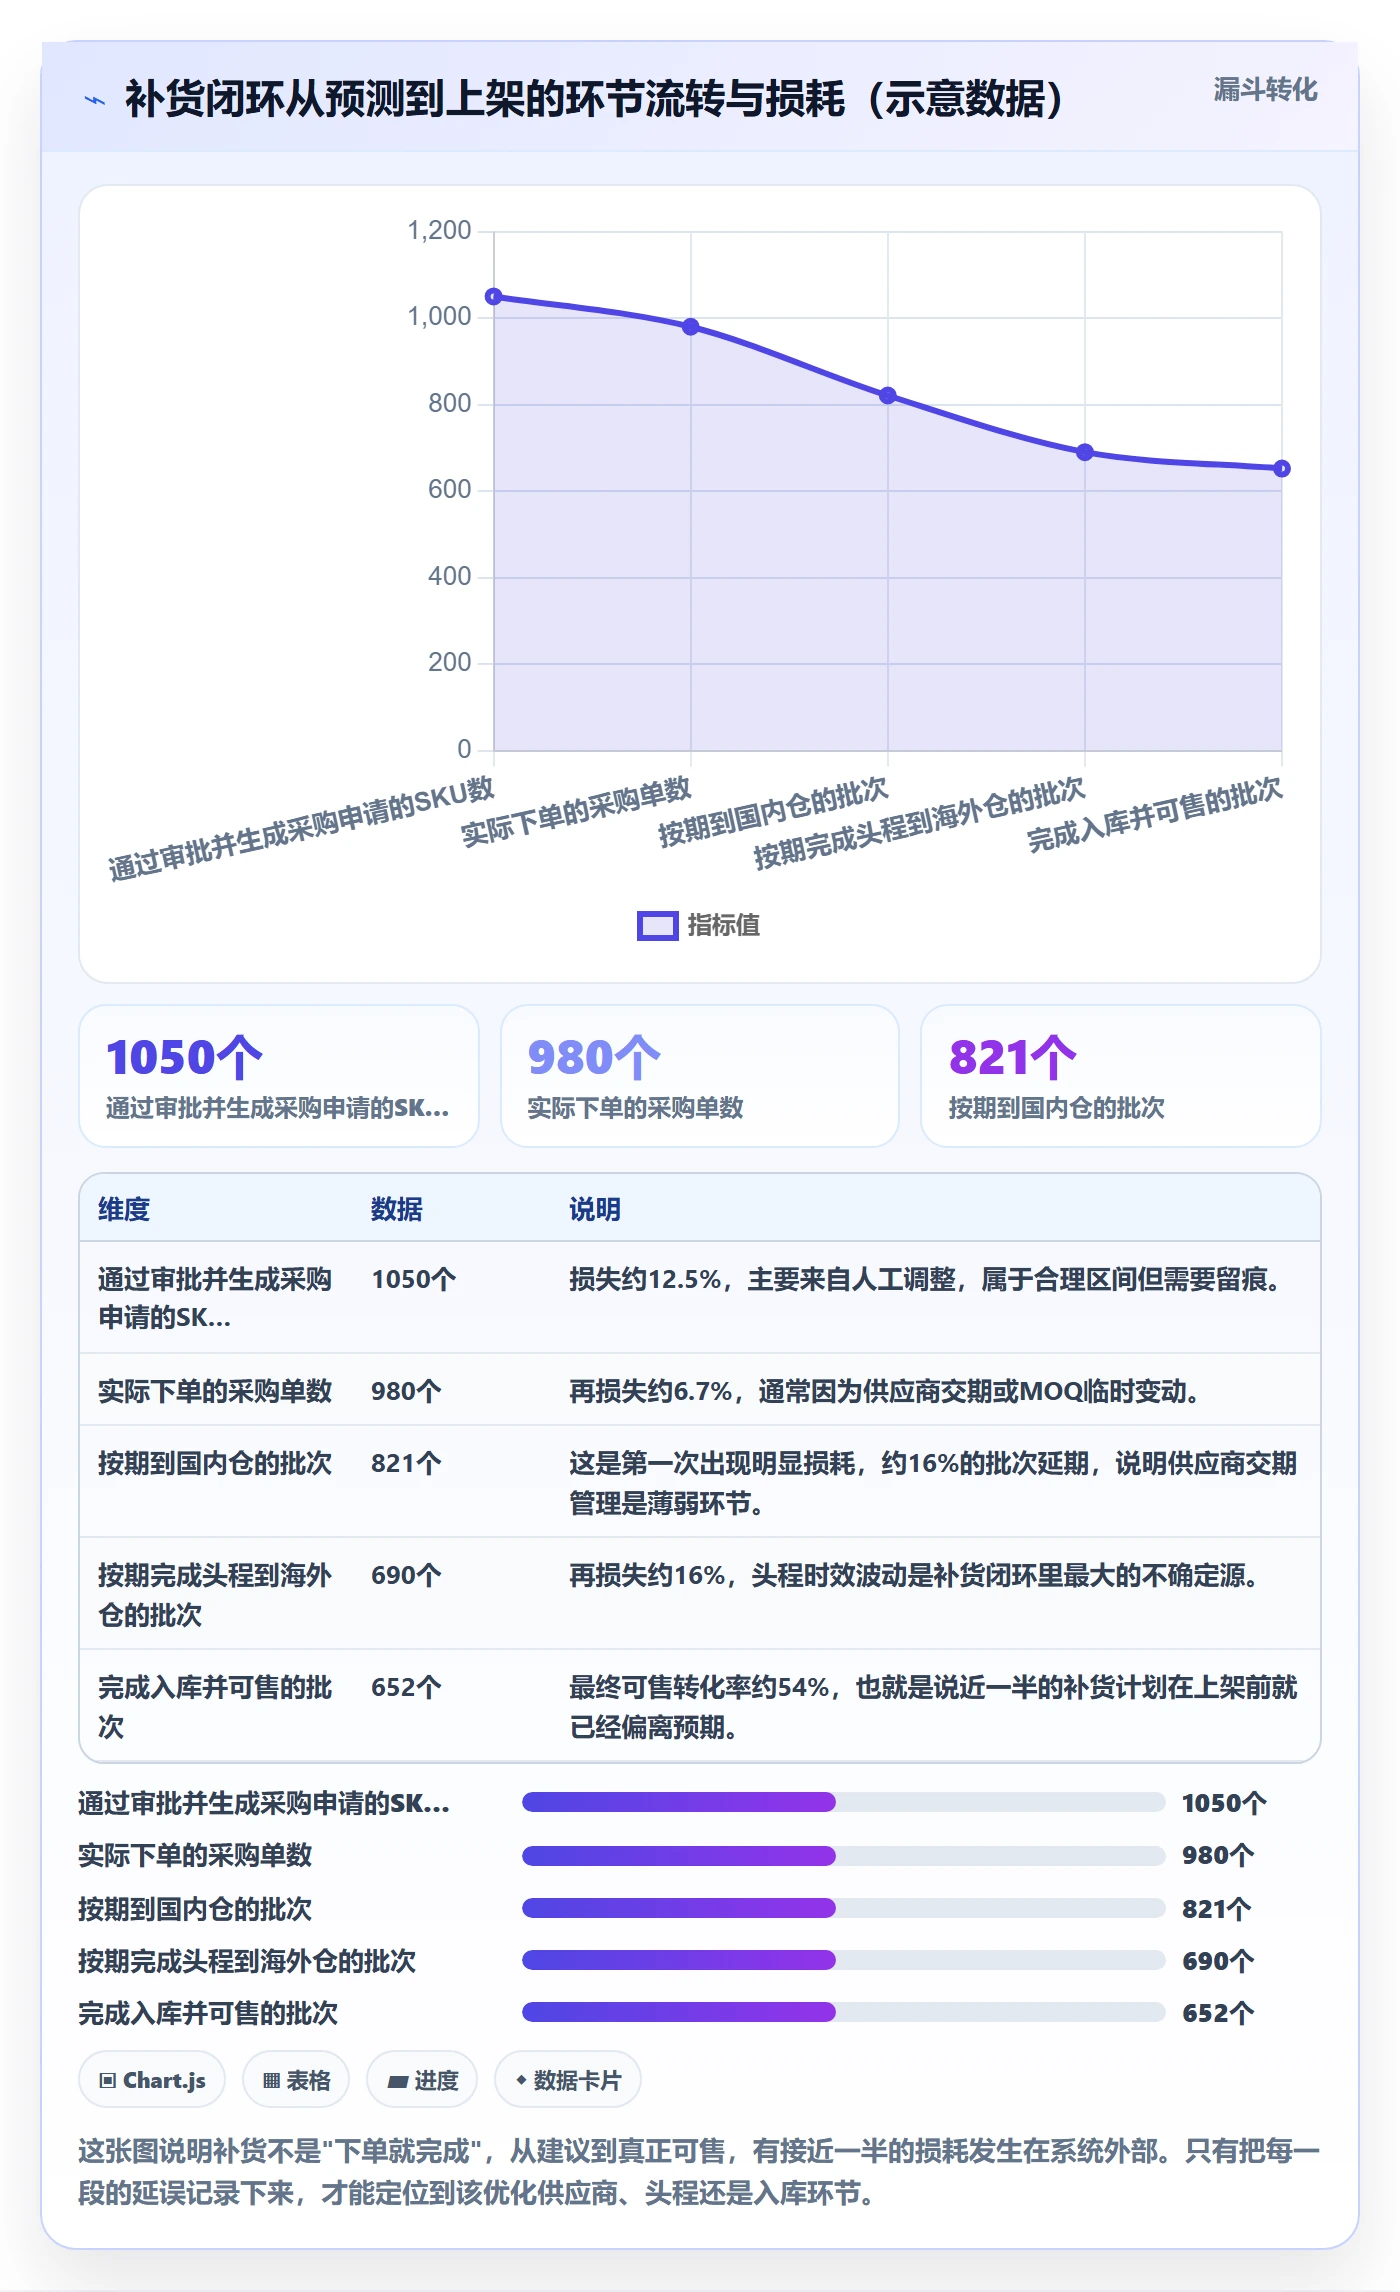The height and width of the screenshot is (2292, 1400).
Task: Click the lightning bolt icon beside the title
Action: [x=95, y=100]
